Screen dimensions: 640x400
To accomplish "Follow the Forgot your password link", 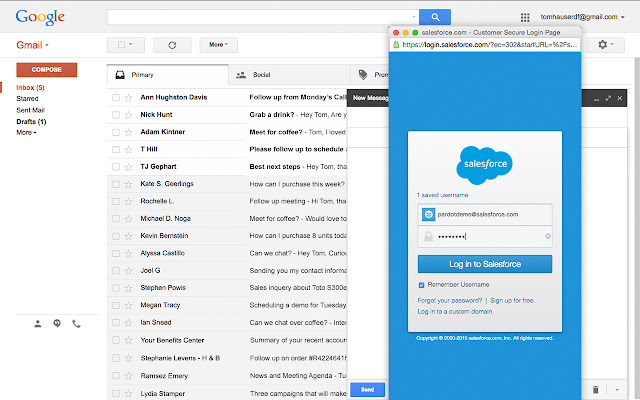I will pos(449,300).
